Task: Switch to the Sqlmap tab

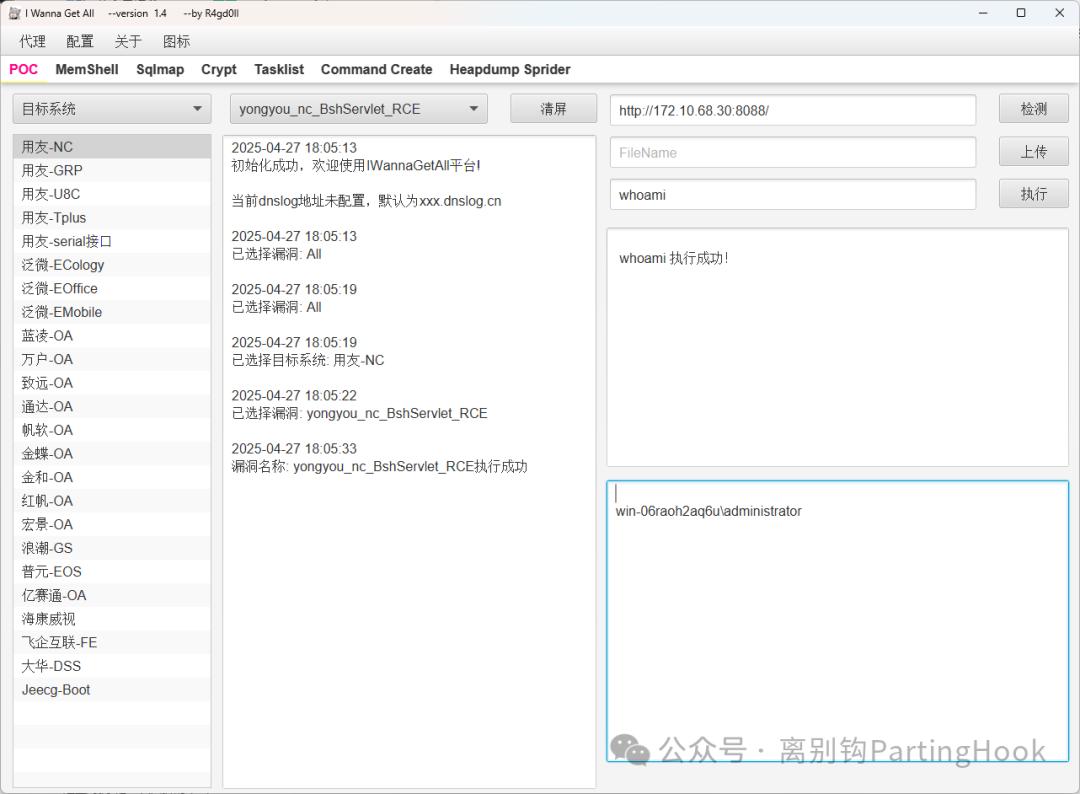Action: click(x=160, y=70)
